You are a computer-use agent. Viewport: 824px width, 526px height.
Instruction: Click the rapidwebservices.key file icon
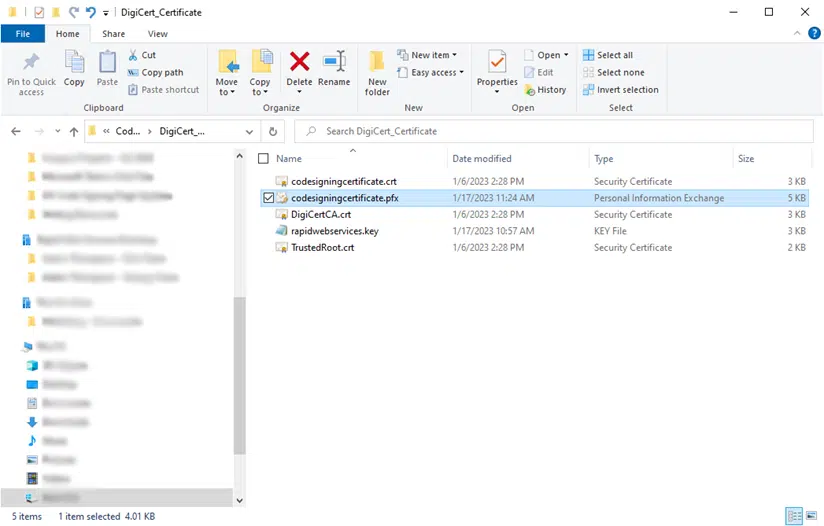282,231
